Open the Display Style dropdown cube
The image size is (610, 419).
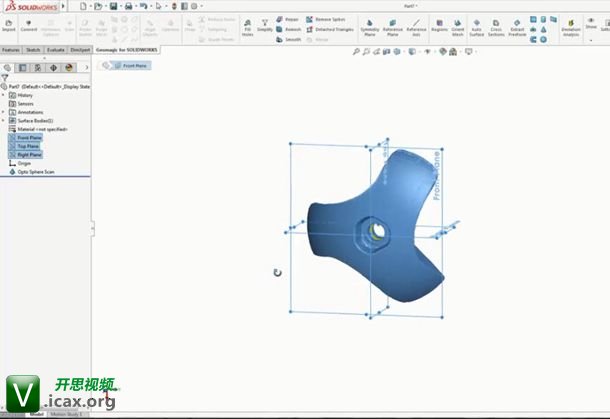point(412,51)
